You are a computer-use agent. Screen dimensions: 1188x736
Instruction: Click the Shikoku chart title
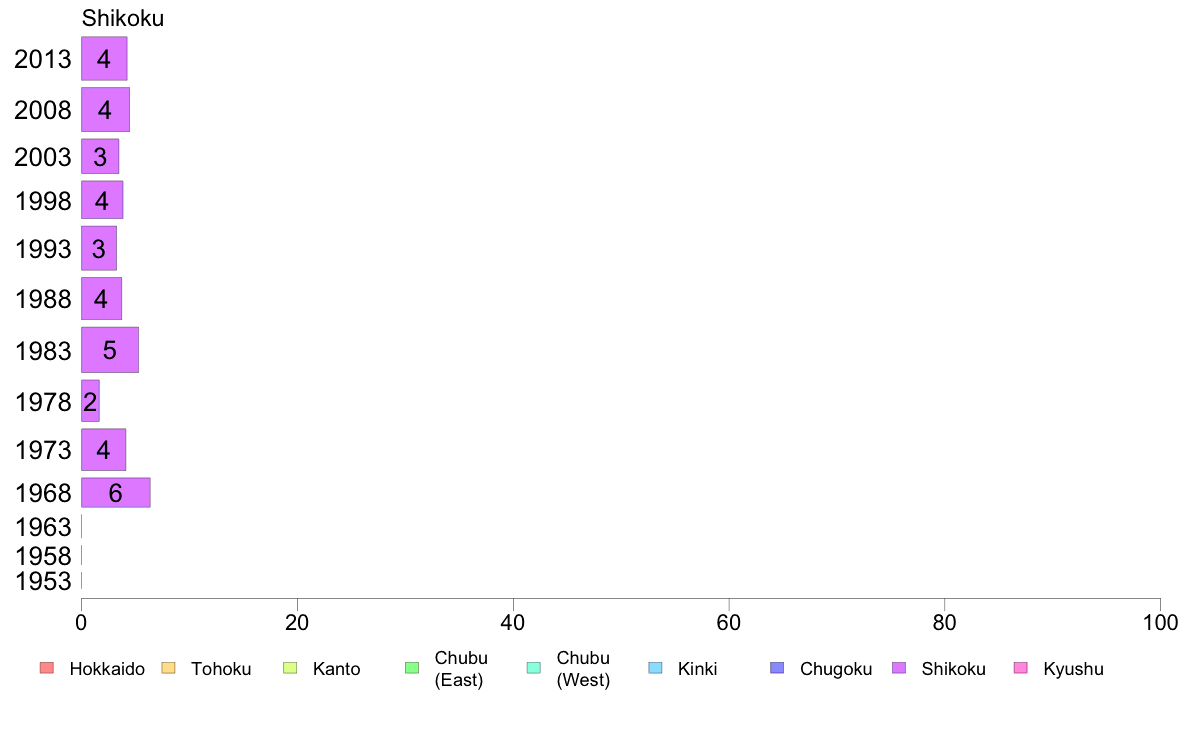tap(123, 18)
